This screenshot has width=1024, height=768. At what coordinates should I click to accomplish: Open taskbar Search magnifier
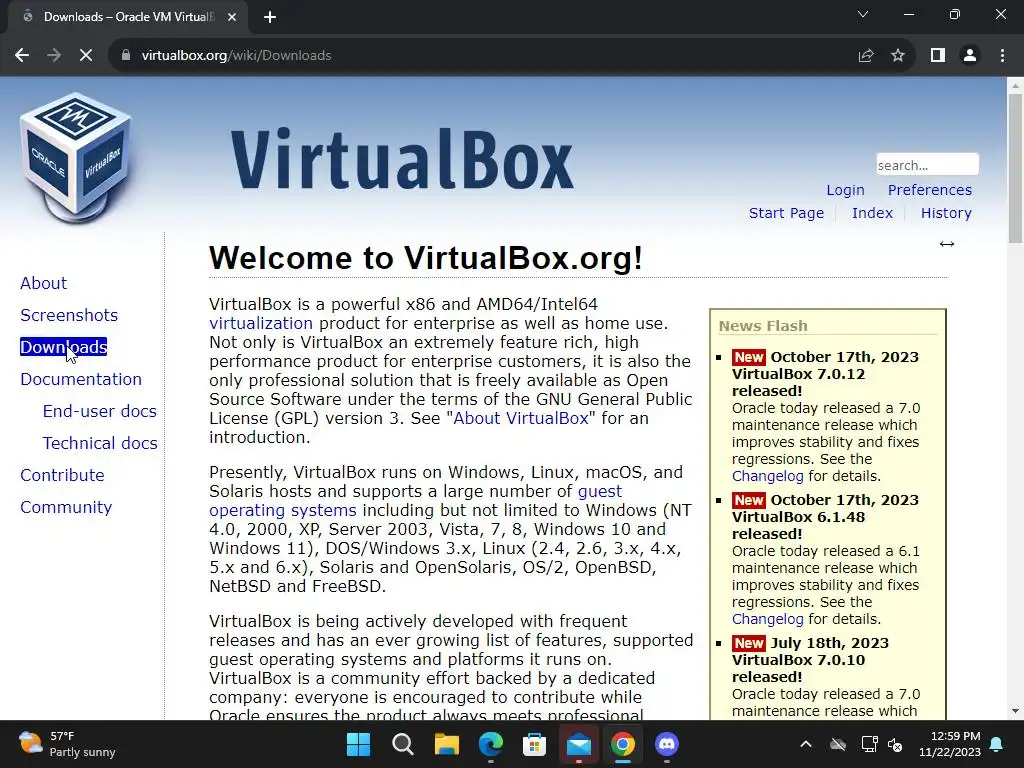[402, 744]
